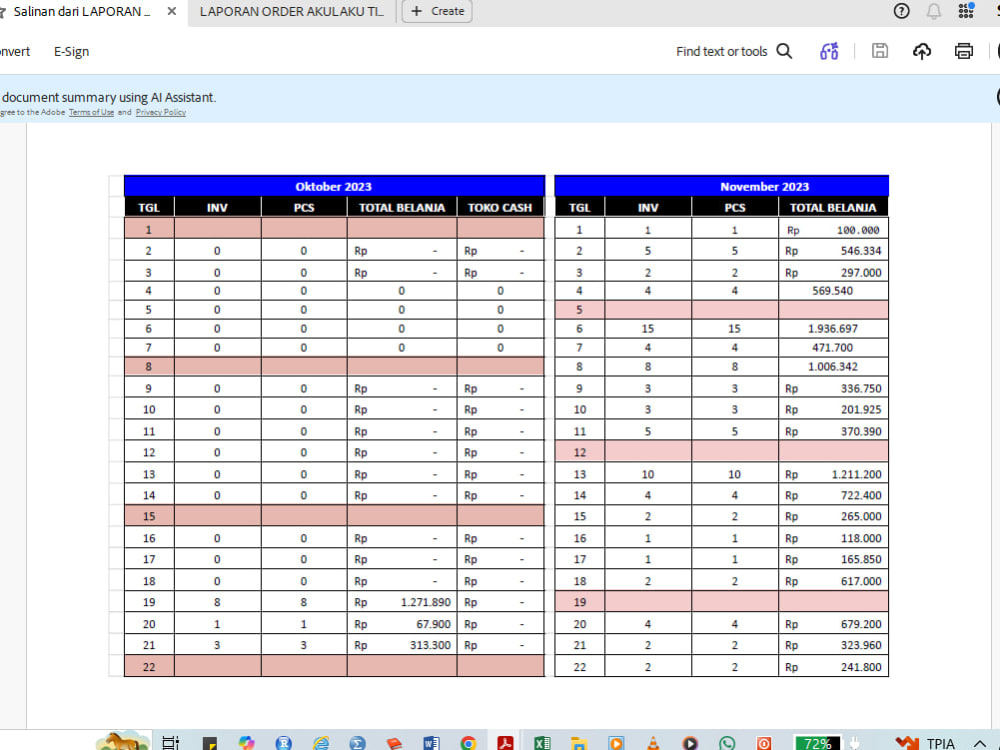Close the Salinan dari LAPORAN tab
The height and width of the screenshot is (750, 1000).
coord(172,11)
